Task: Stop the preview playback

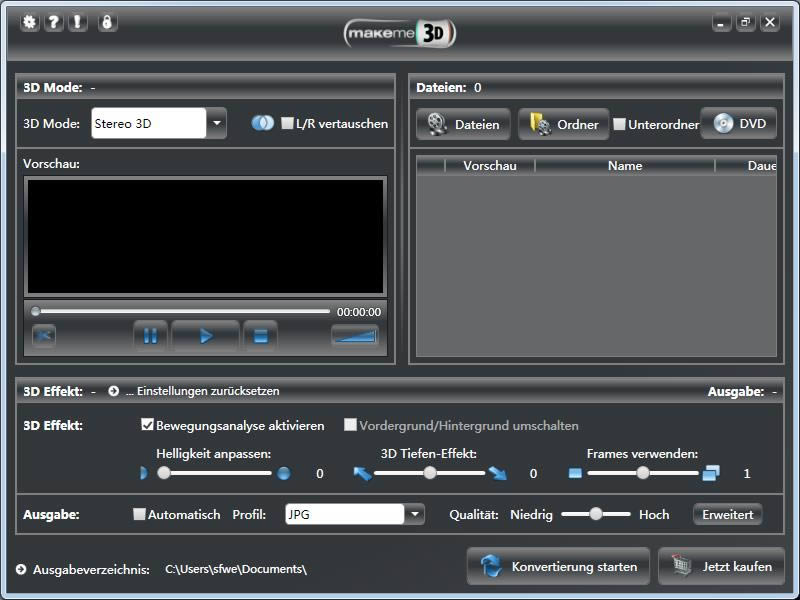Action: click(x=261, y=336)
